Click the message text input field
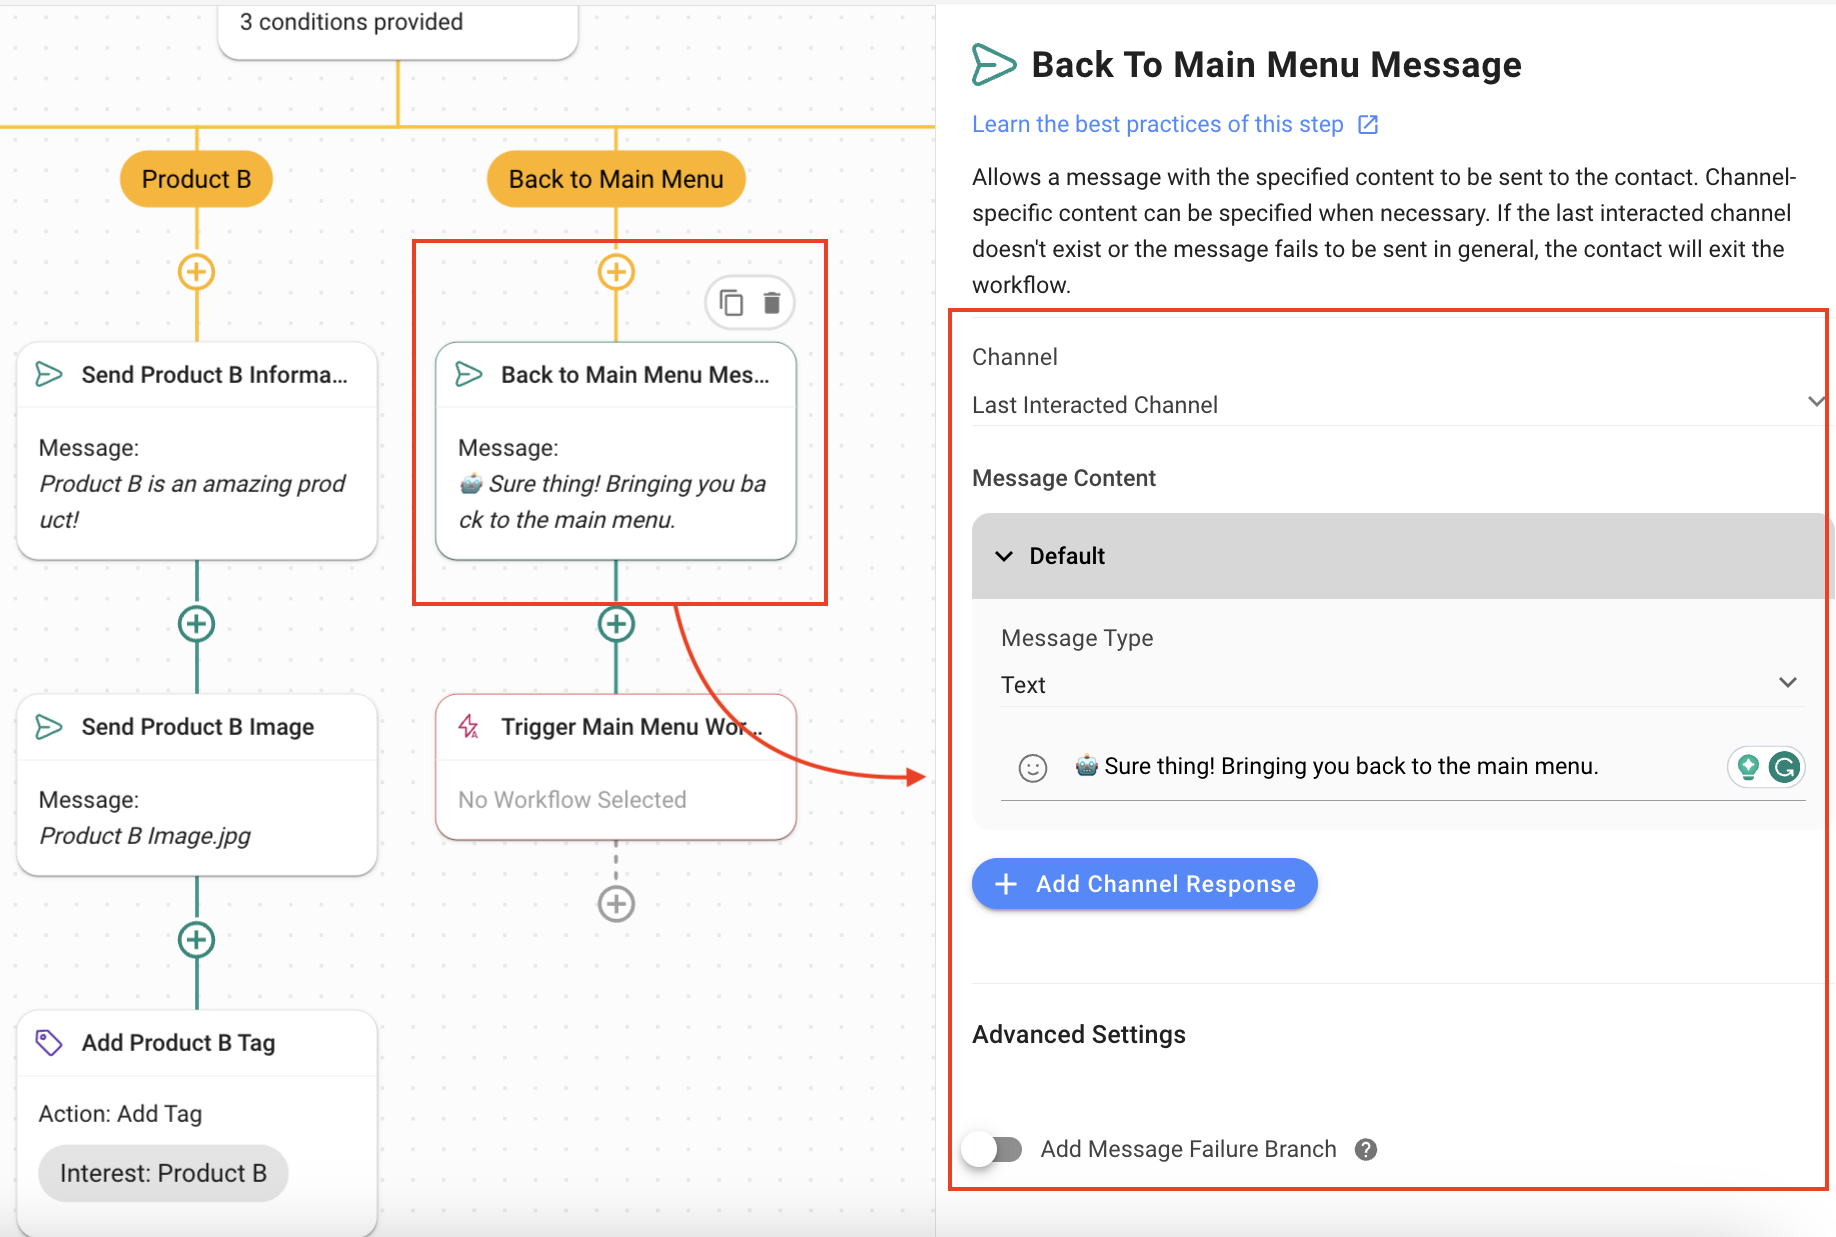Screen dimensions: 1836x1237 click(1390, 767)
